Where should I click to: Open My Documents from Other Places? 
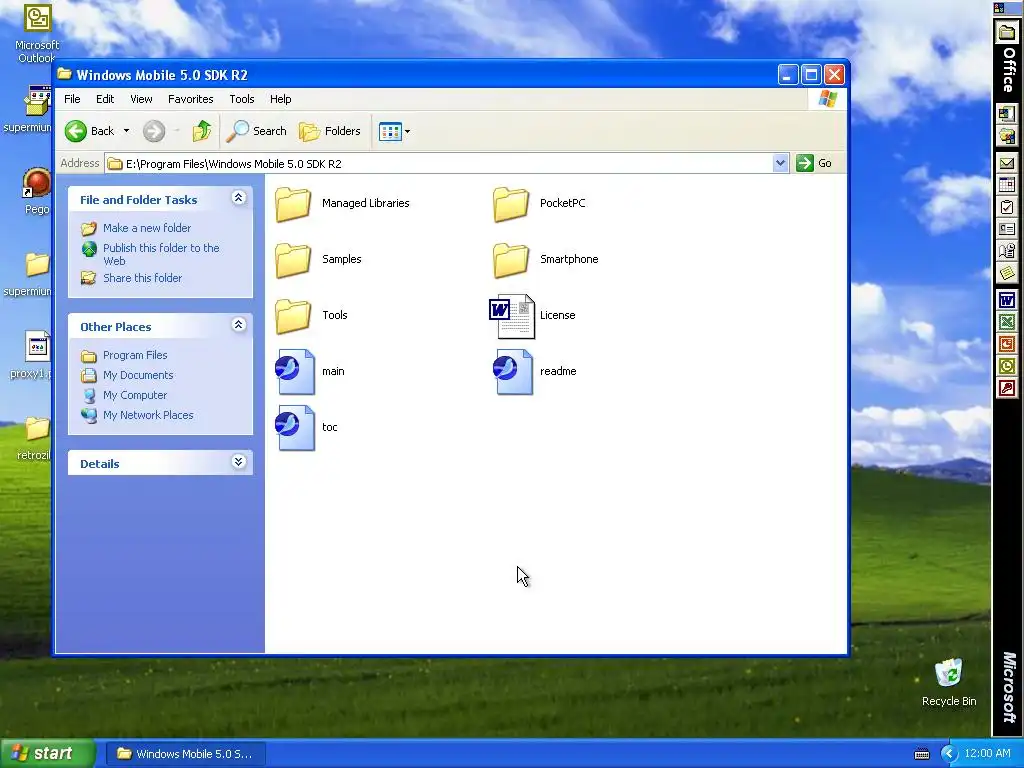click(x=138, y=376)
